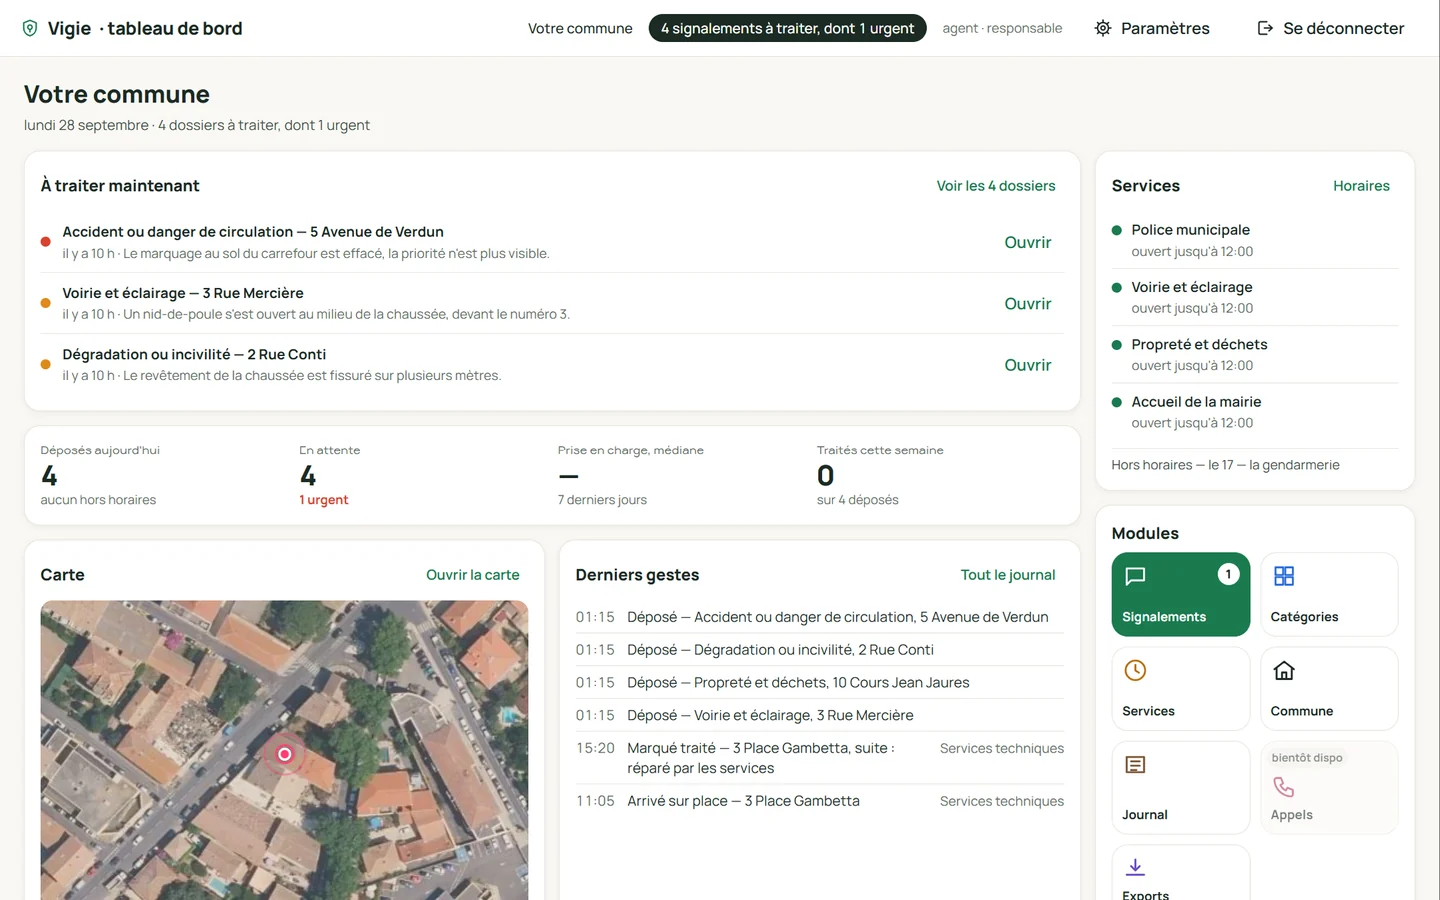Click the green status dot for Propreté et déchets
The height and width of the screenshot is (900, 1440).
[x=1117, y=345]
